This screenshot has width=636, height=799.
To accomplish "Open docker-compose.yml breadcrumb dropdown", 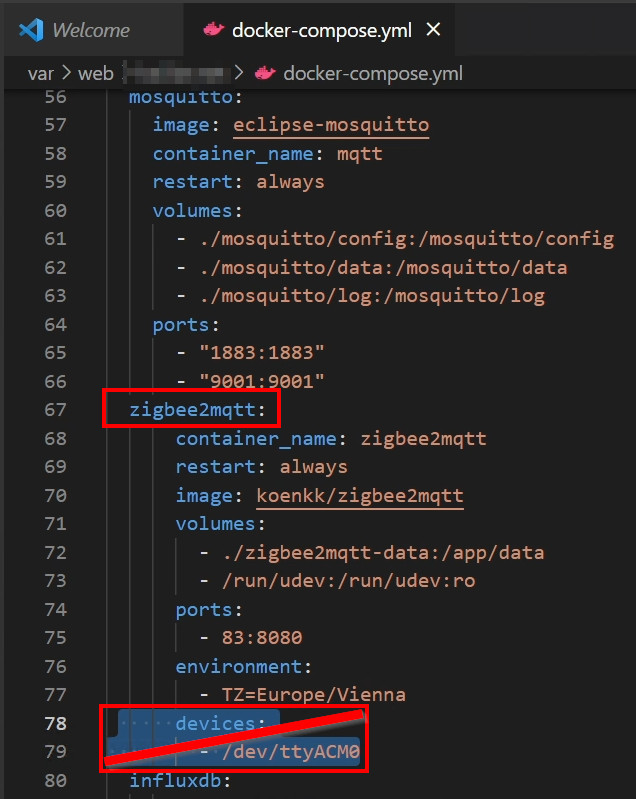I will click(x=372, y=73).
